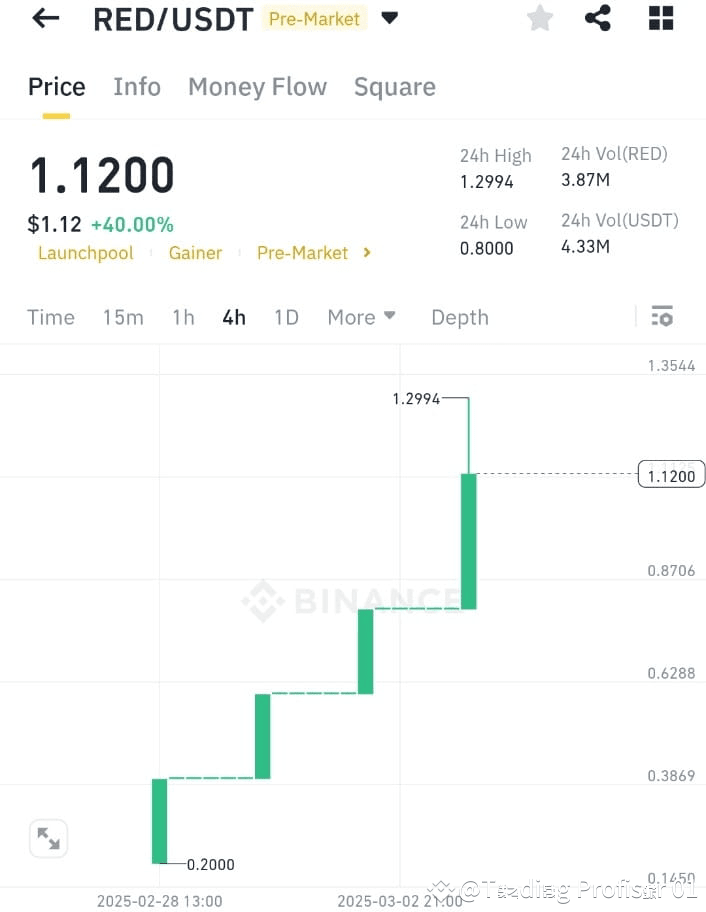Switch to the Money Flow tab
The height and width of the screenshot is (912, 706).
257,87
